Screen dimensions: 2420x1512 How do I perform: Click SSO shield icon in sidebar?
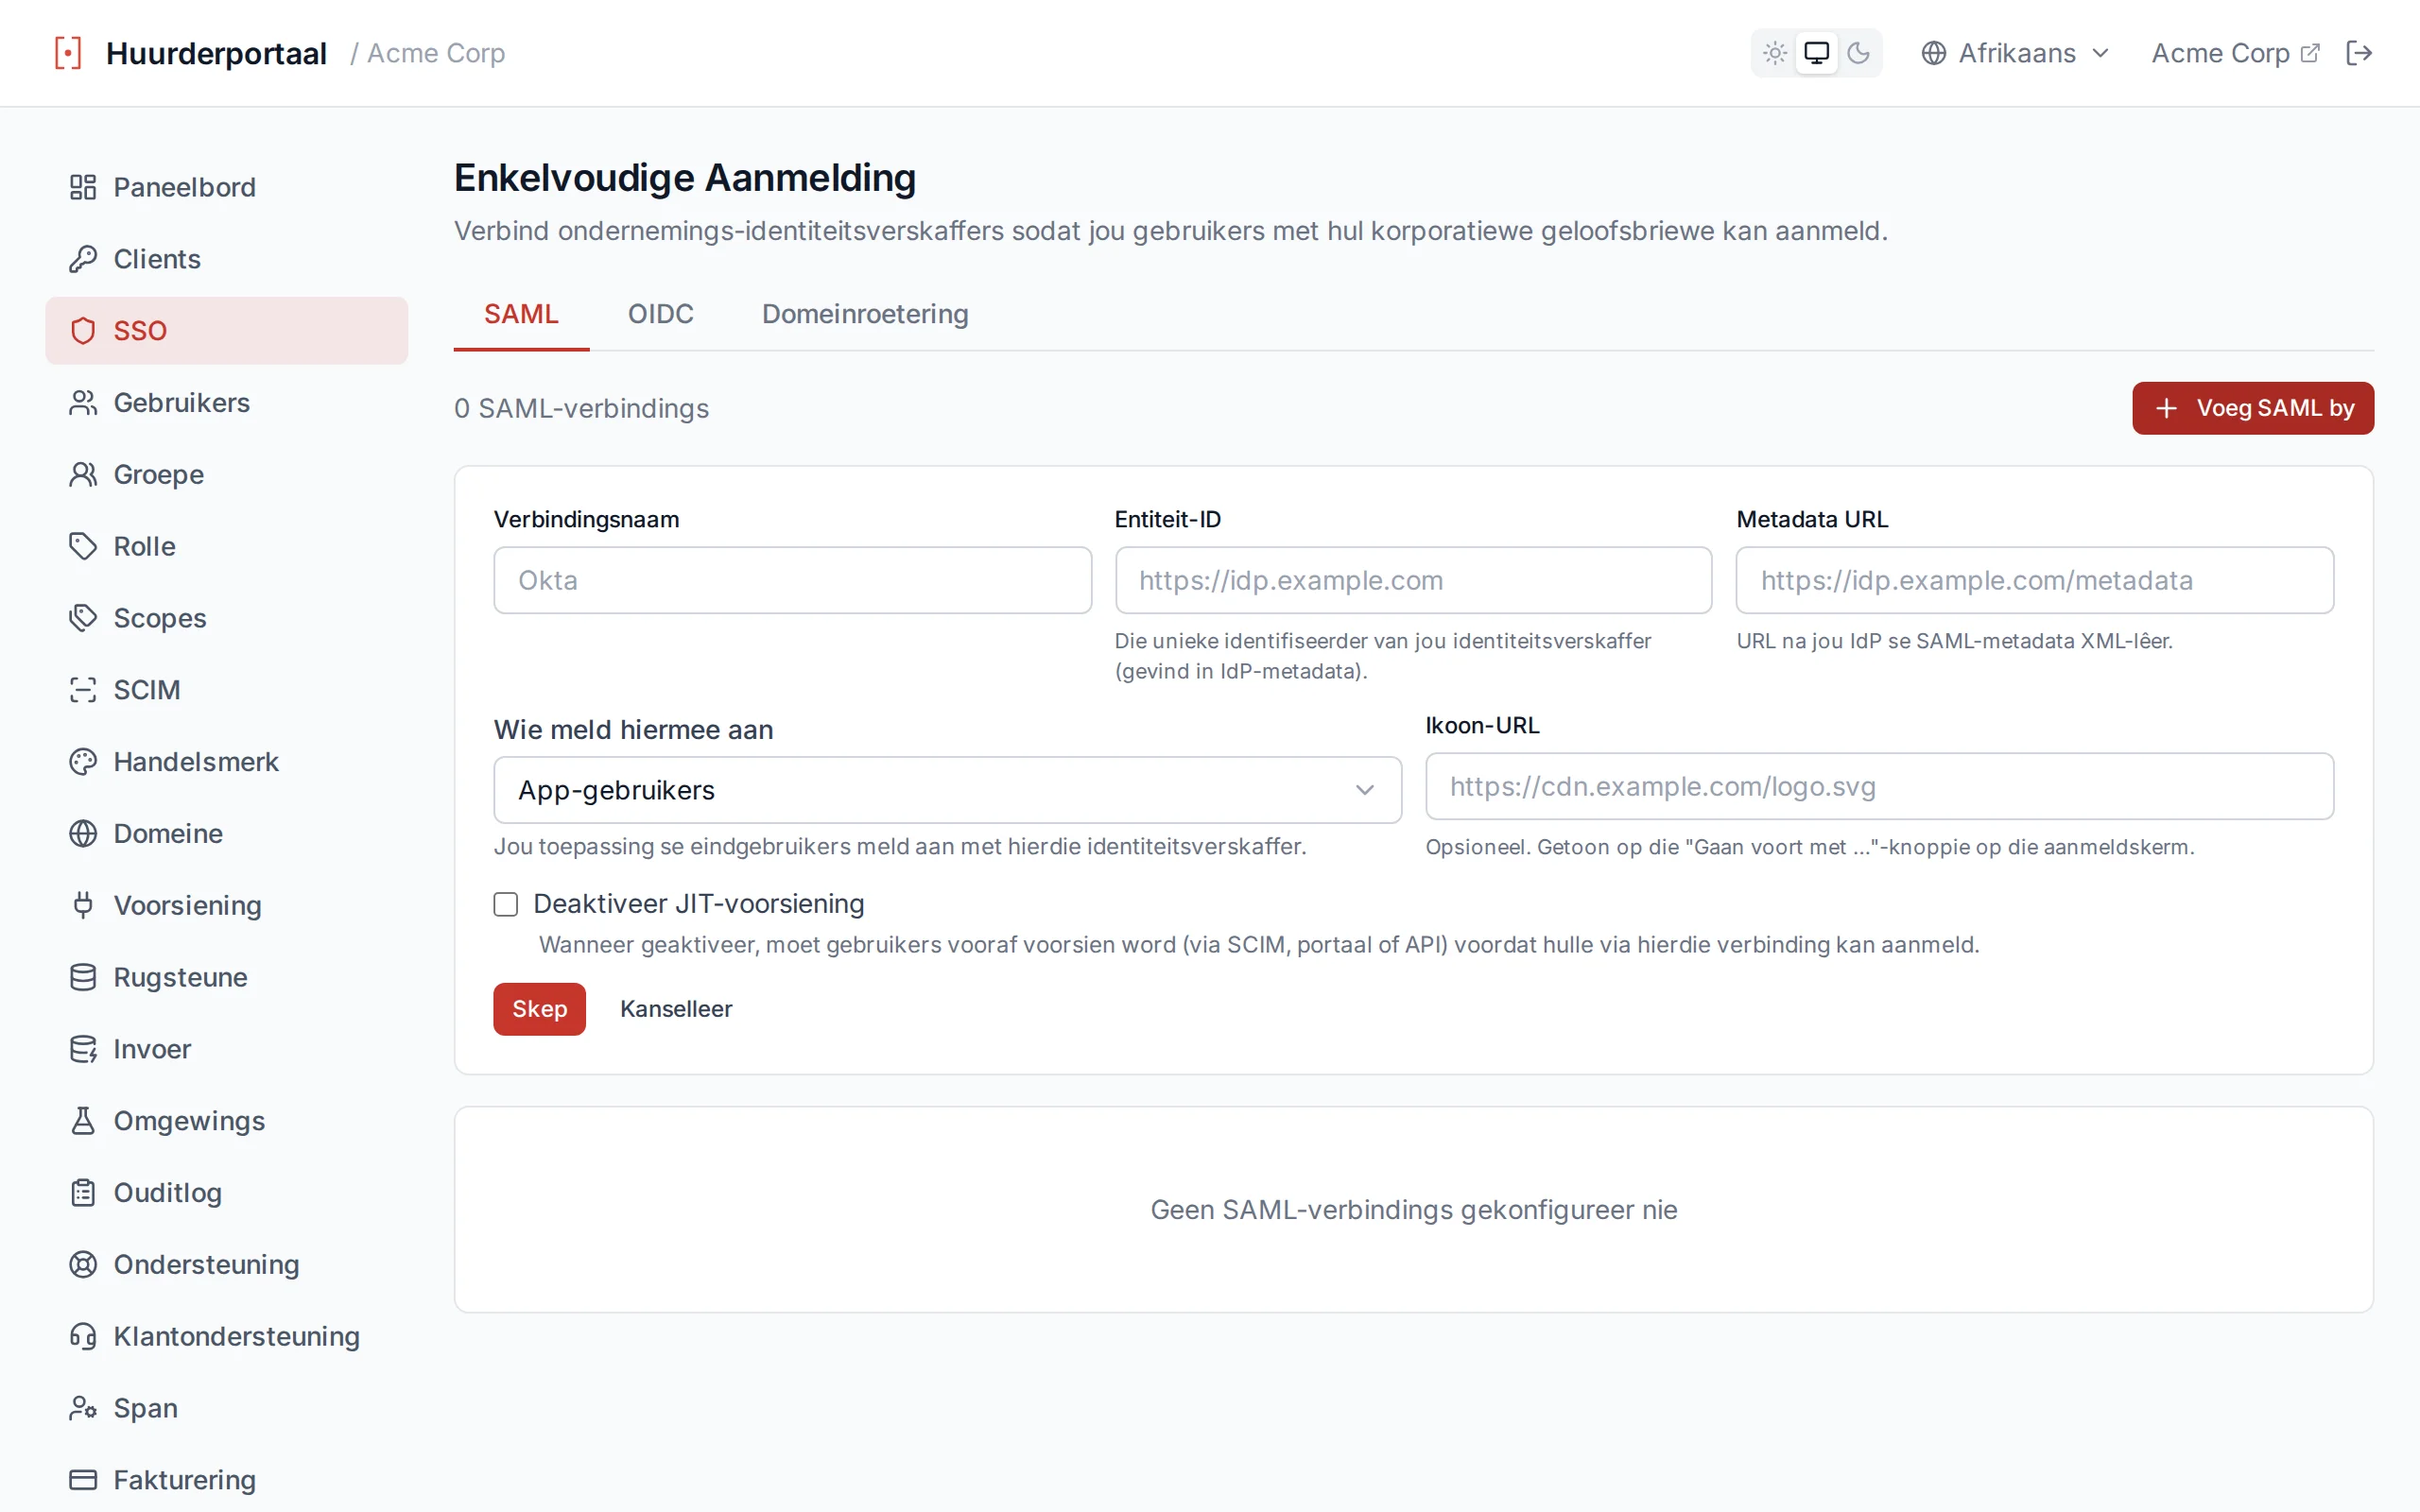tap(83, 331)
